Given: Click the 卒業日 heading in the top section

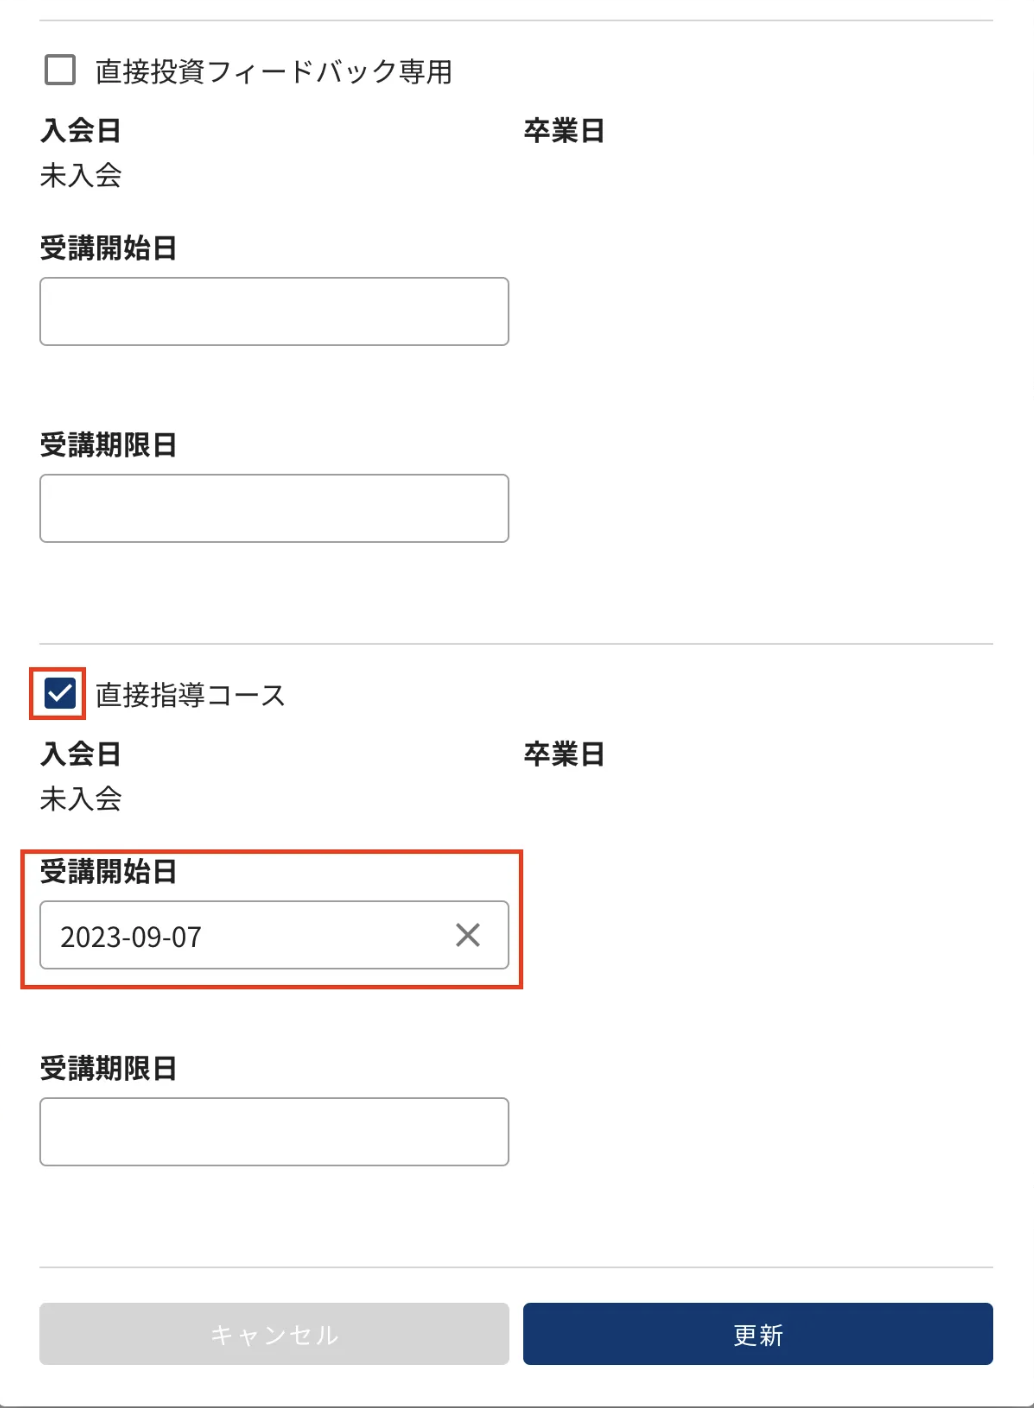Looking at the screenshot, I should [562, 129].
